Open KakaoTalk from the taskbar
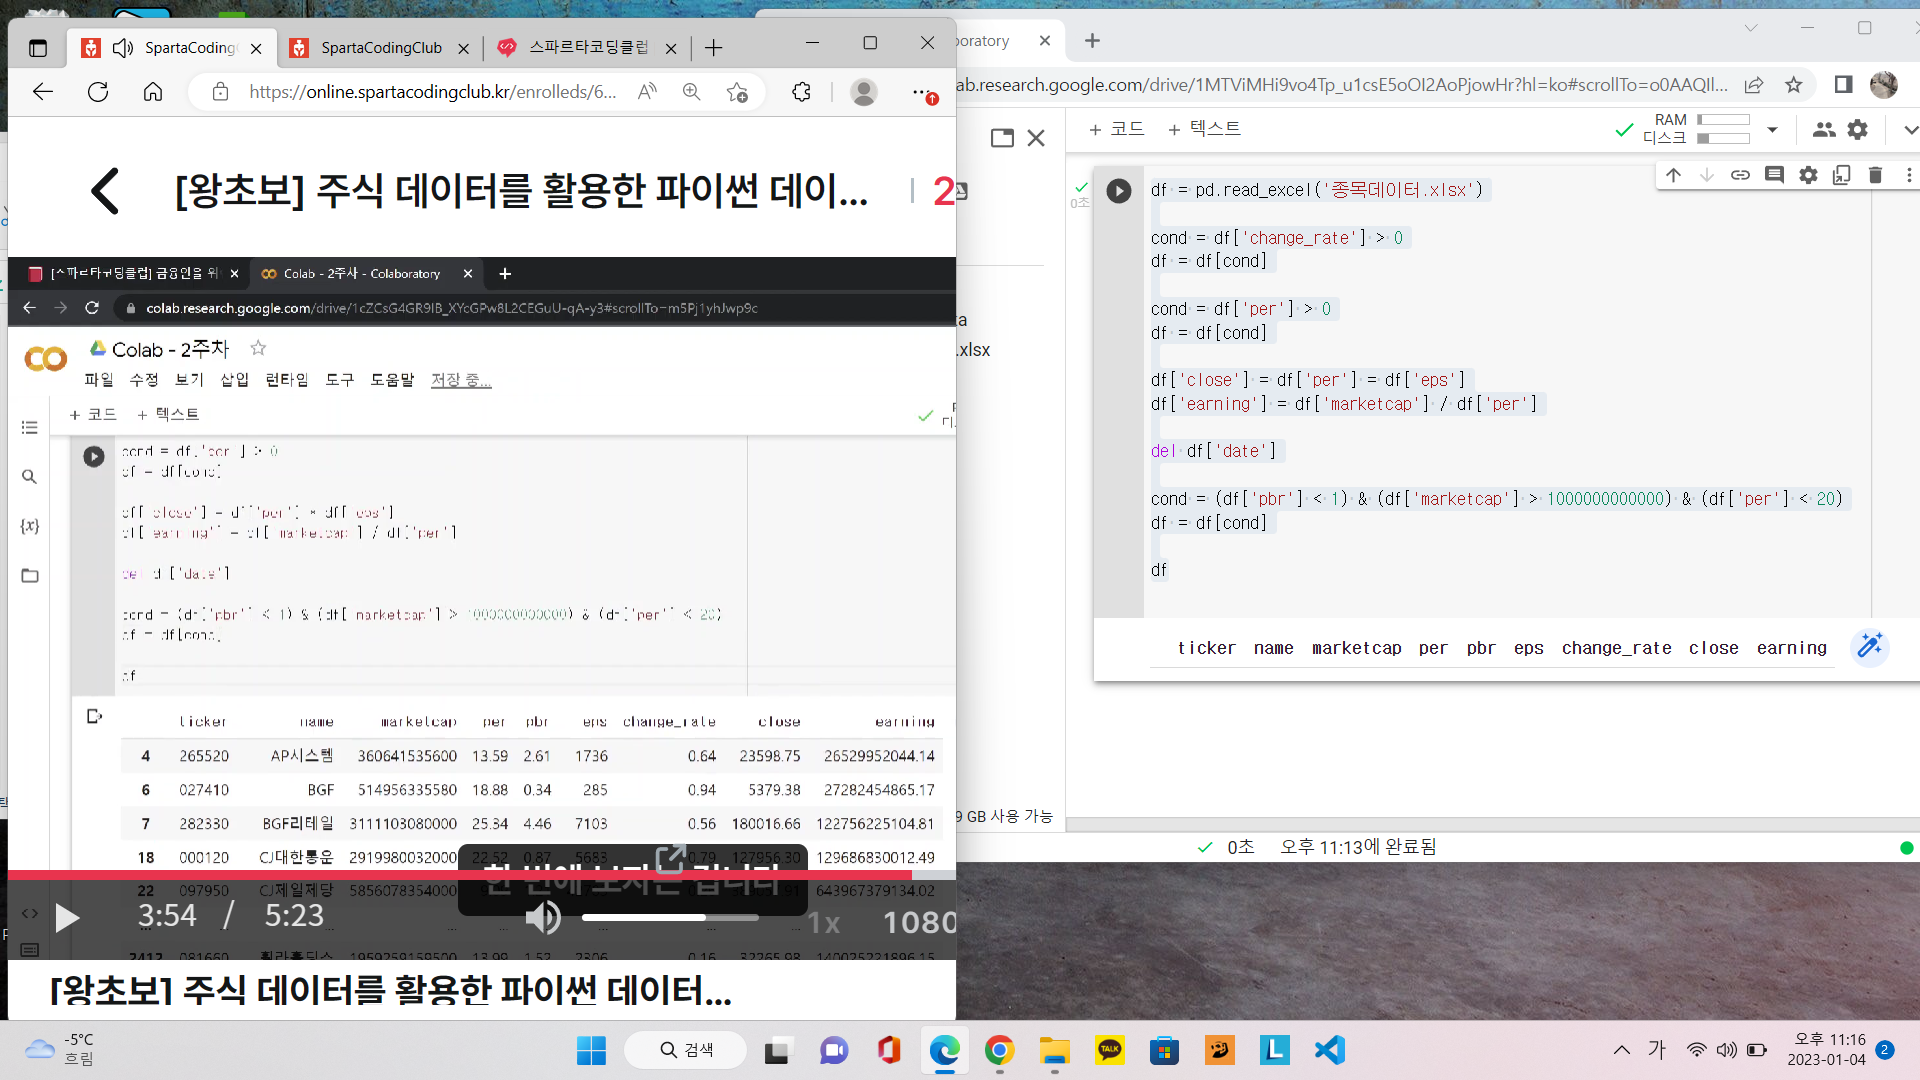 tap(1110, 1050)
